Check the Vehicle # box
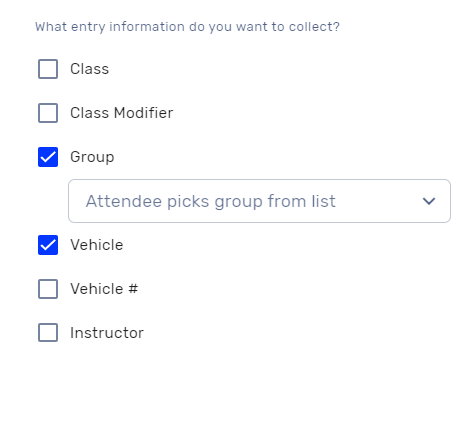Image resolution: width=466 pixels, height=440 pixels. (x=48, y=289)
